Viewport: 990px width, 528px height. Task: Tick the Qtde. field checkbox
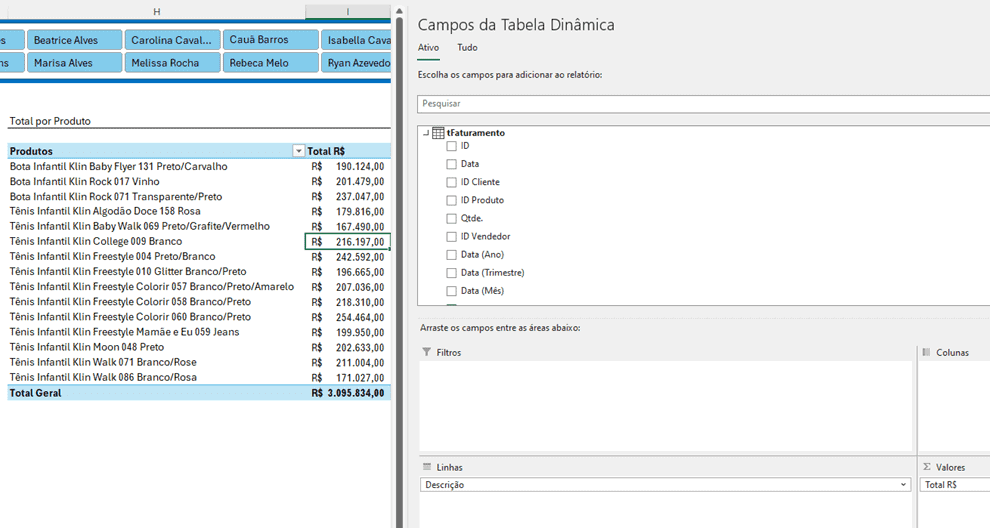pyautogui.click(x=451, y=219)
